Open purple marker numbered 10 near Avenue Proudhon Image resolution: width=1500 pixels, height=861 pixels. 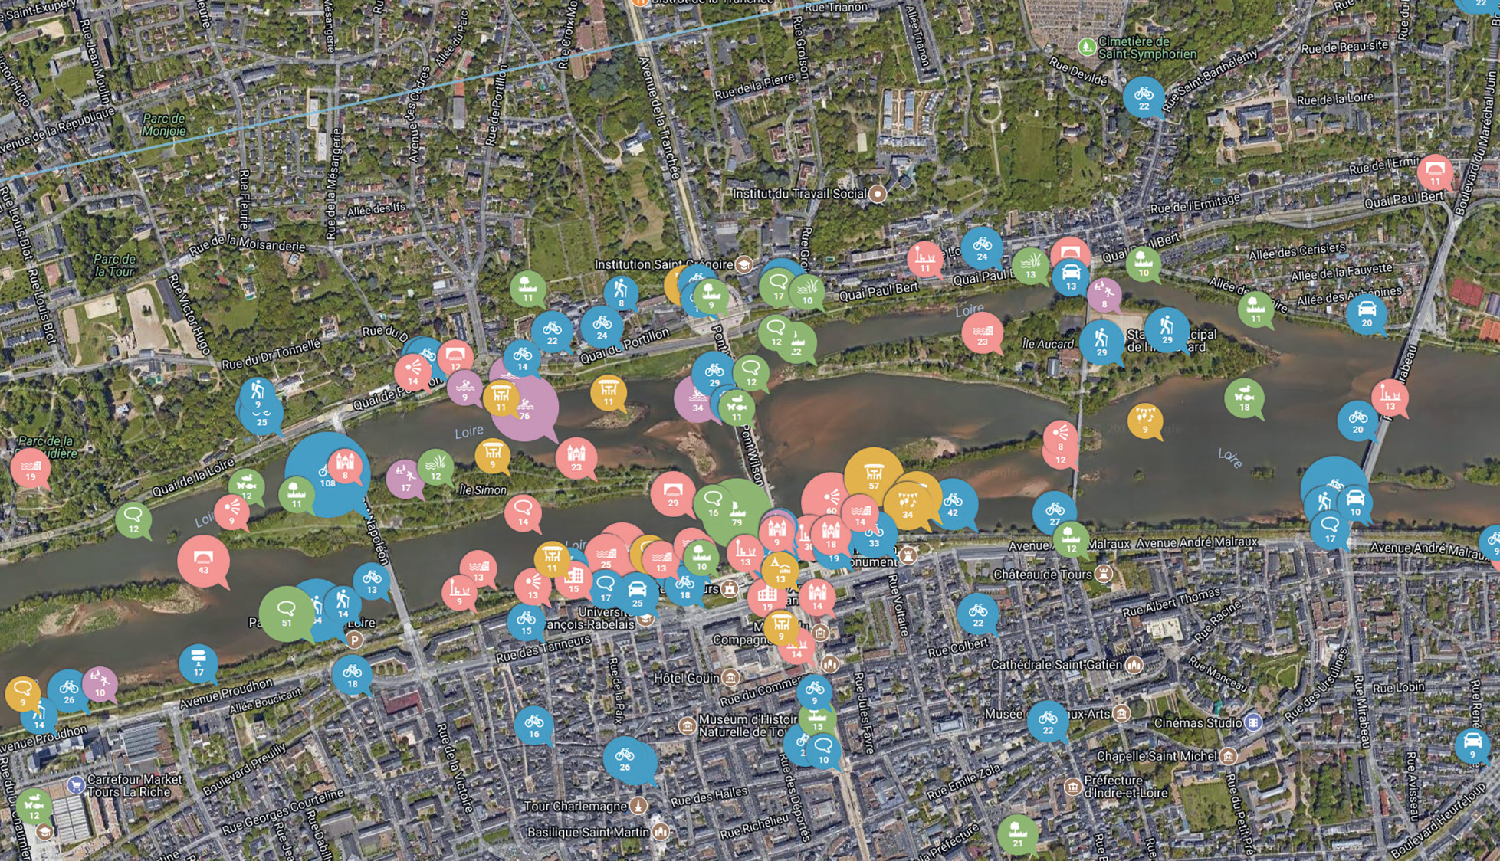point(100,684)
